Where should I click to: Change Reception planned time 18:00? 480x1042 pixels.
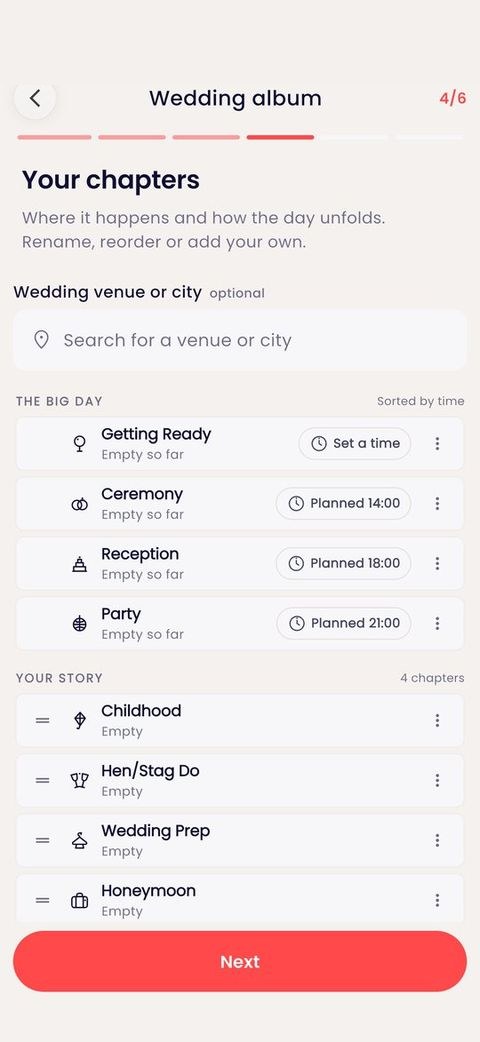click(x=343, y=563)
